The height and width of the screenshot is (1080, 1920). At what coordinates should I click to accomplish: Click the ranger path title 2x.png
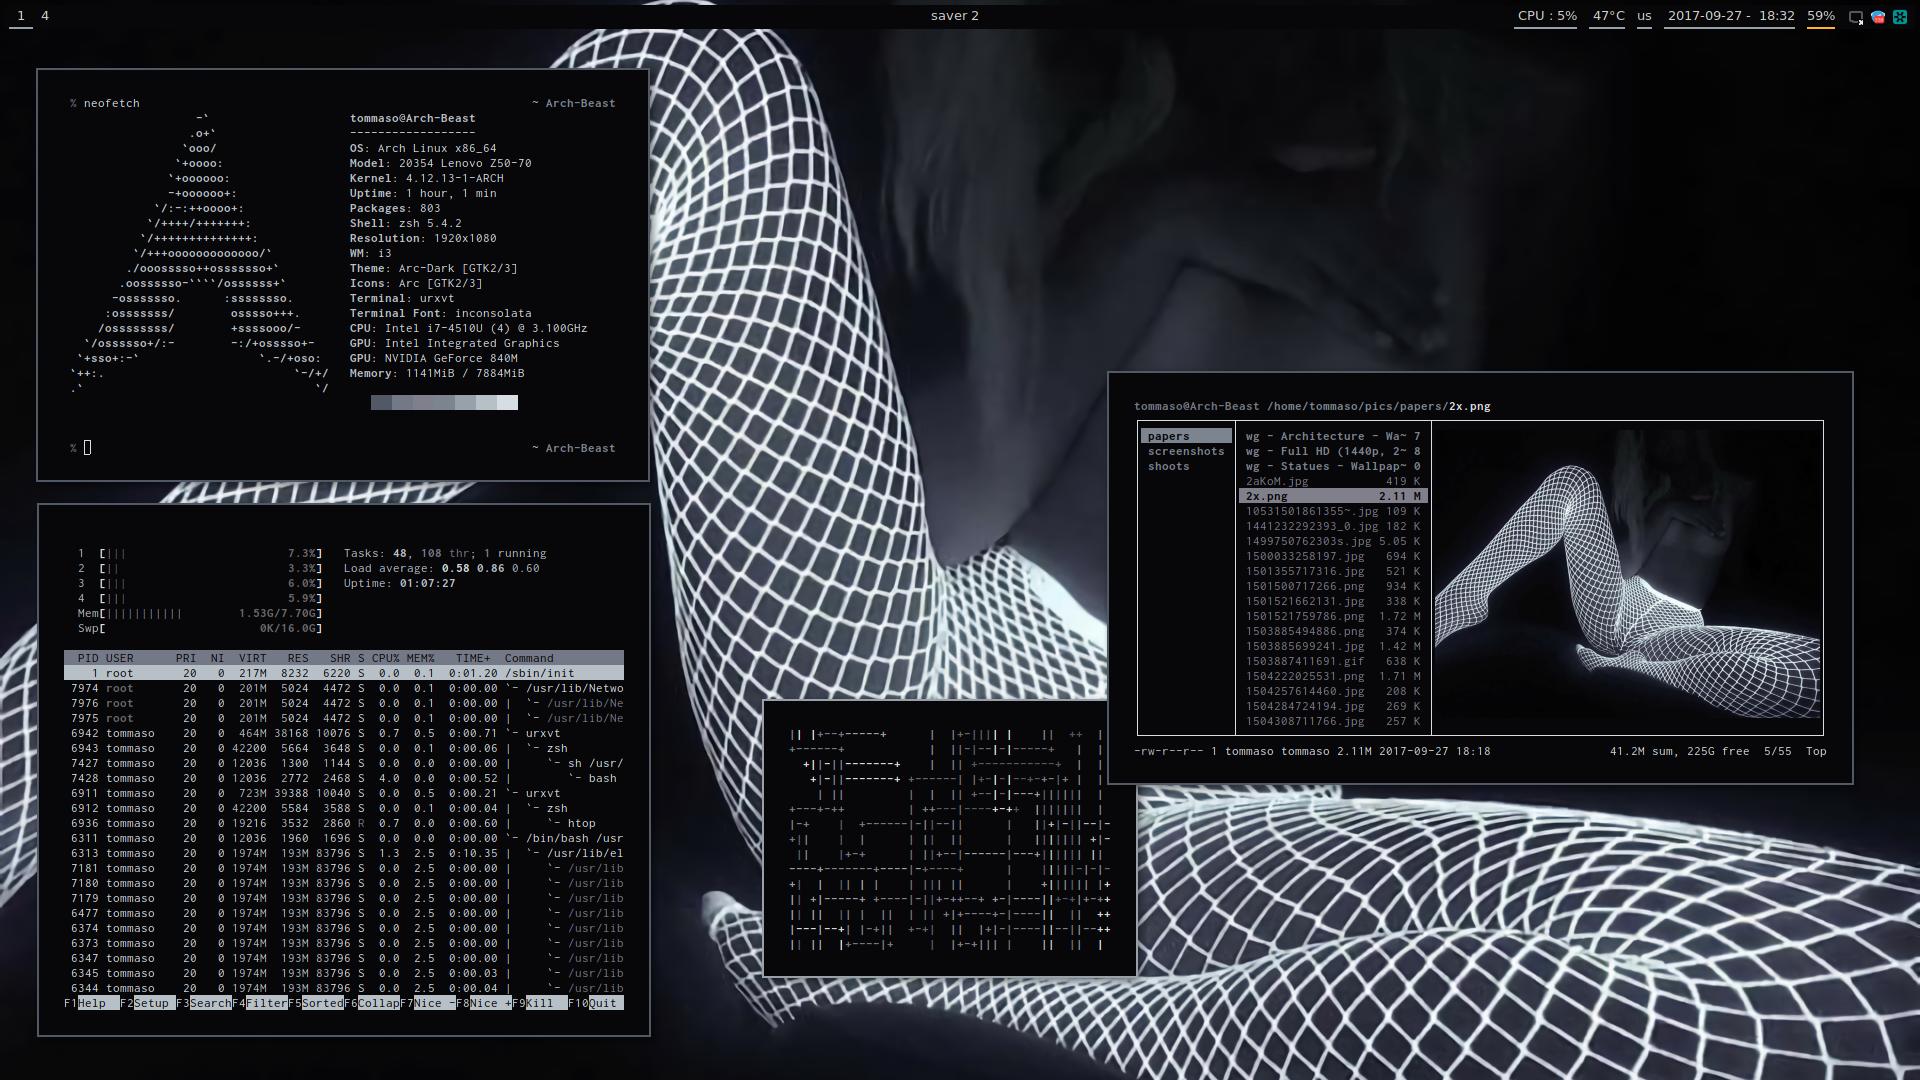tap(1469, 406)
